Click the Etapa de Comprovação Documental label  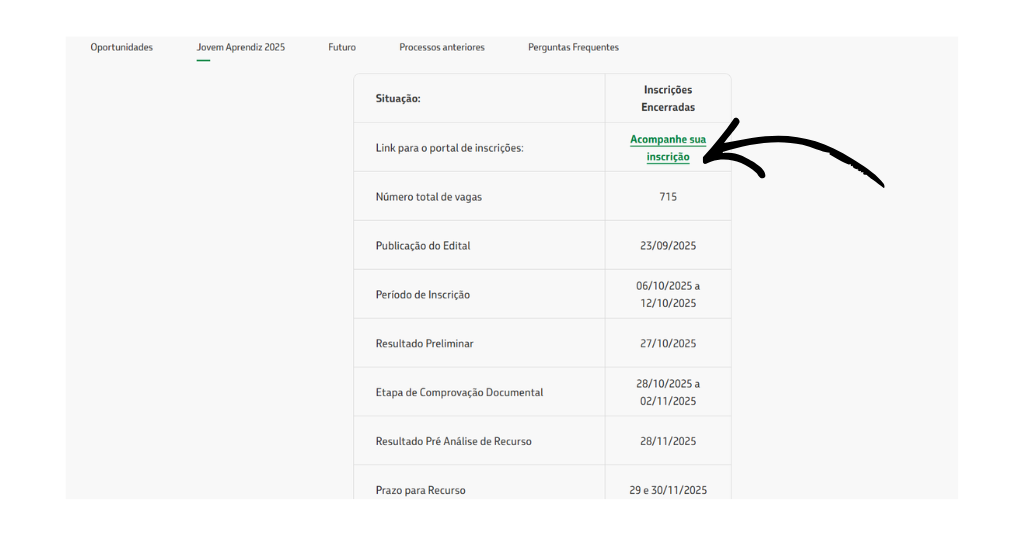[x=459, y=393]
